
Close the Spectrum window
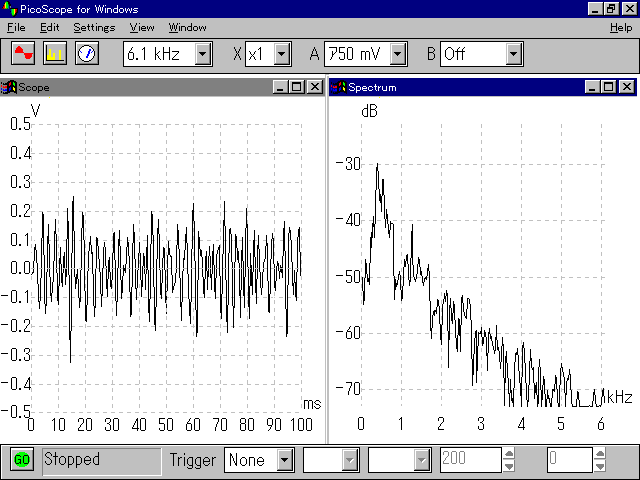tap(627, 87)
